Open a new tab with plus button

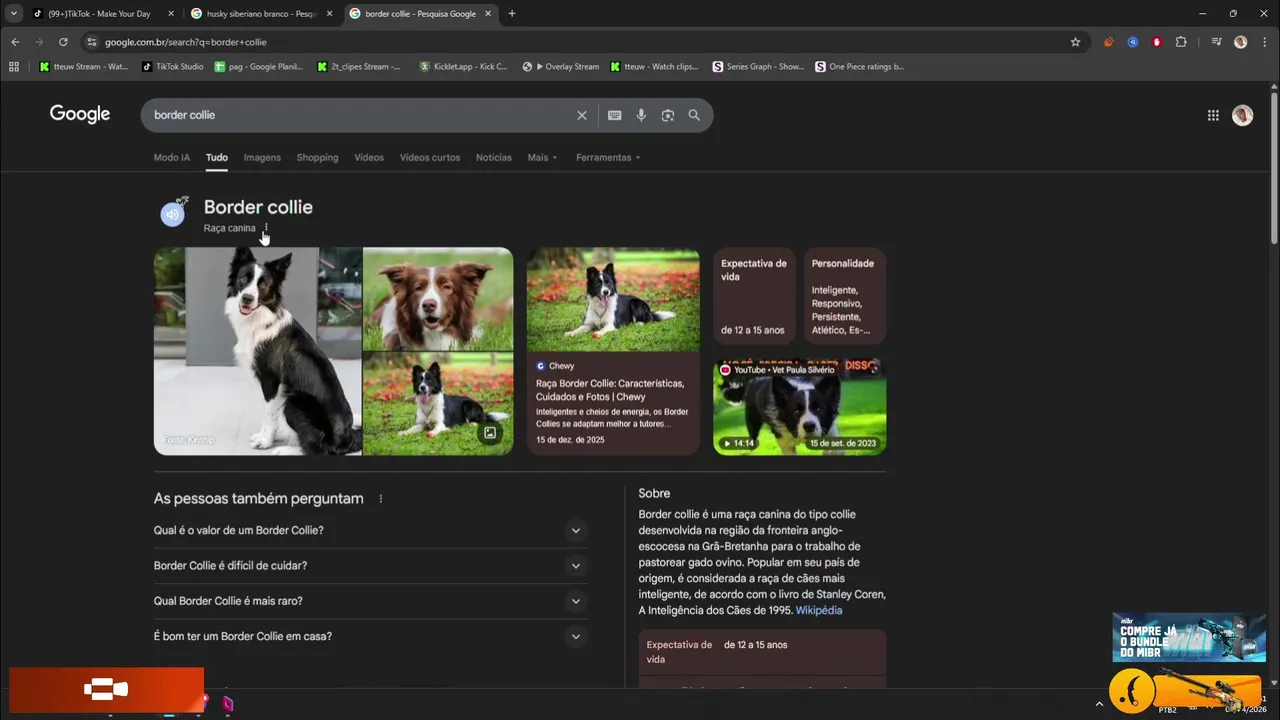point(512,14)
